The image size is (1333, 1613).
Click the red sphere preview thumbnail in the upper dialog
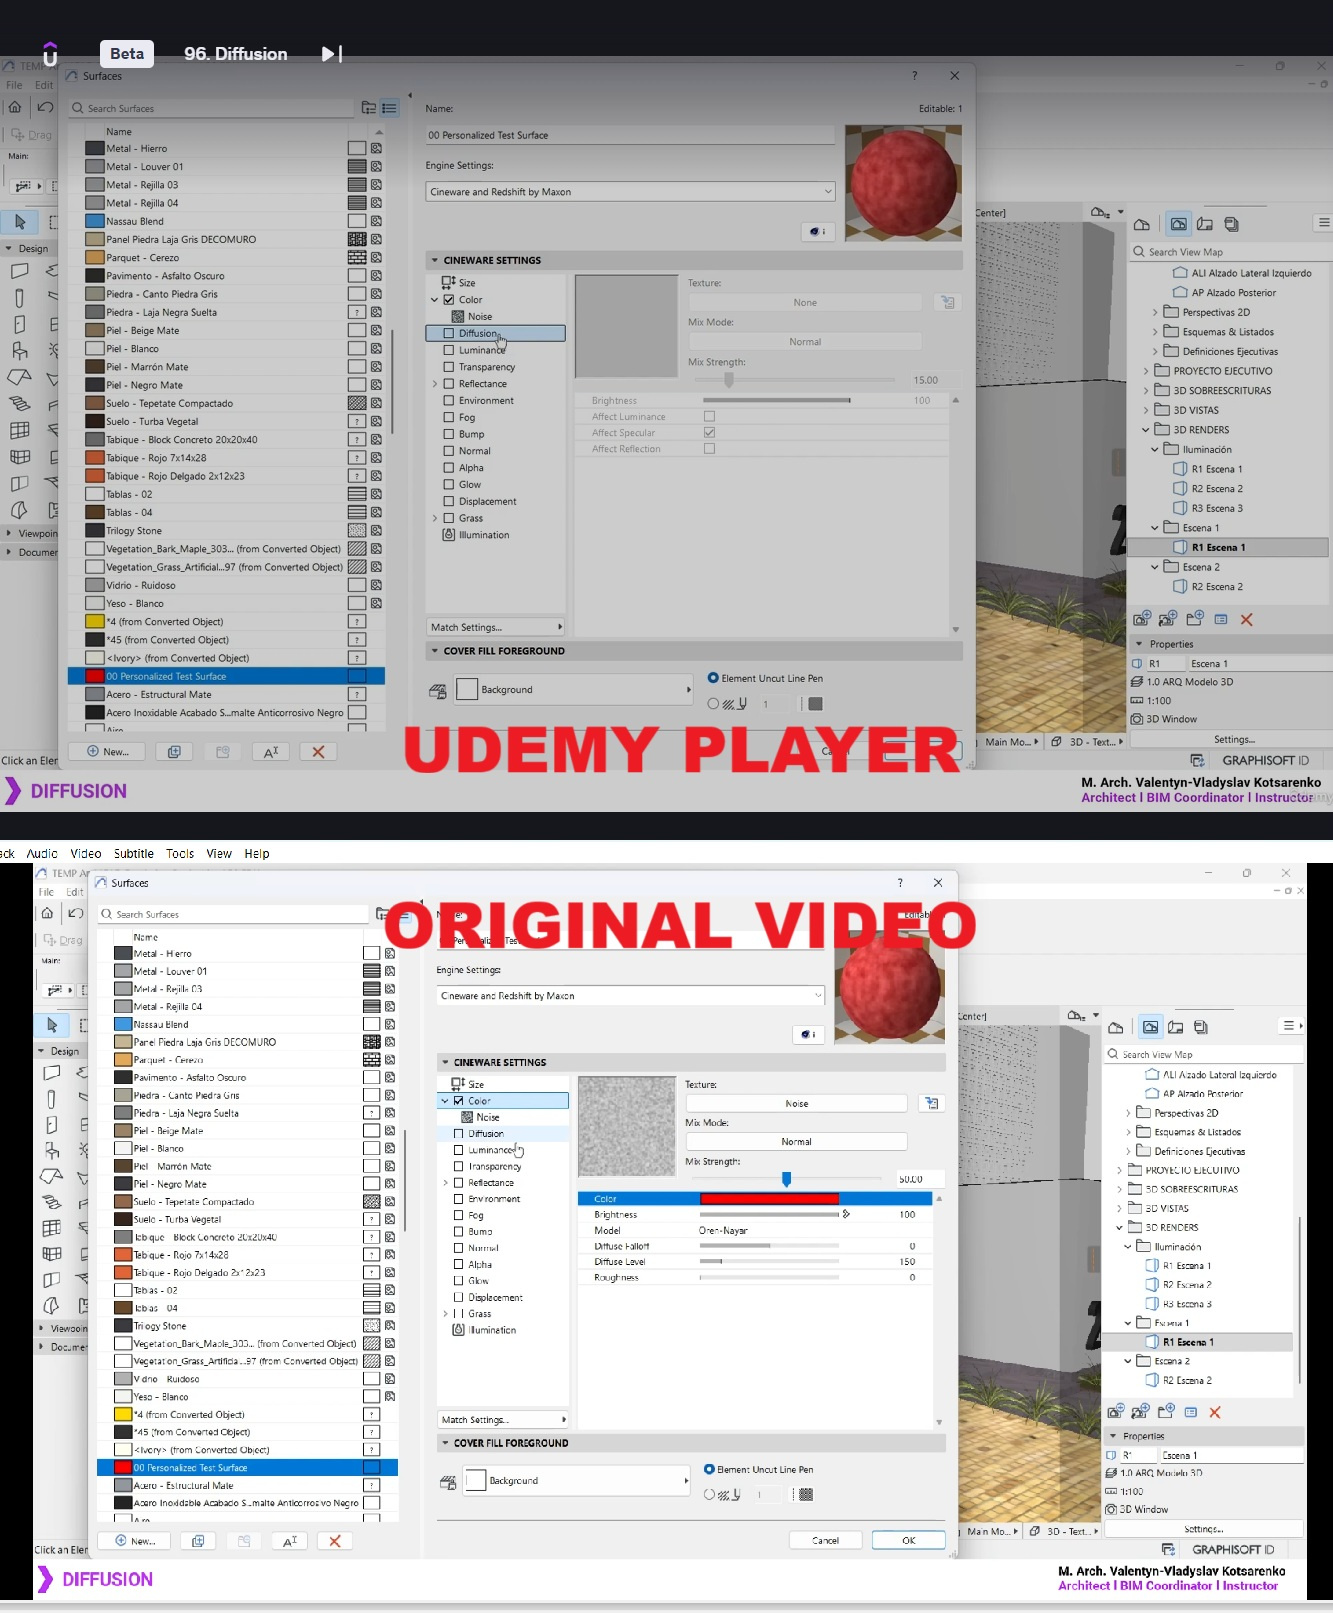coord(903,183)
